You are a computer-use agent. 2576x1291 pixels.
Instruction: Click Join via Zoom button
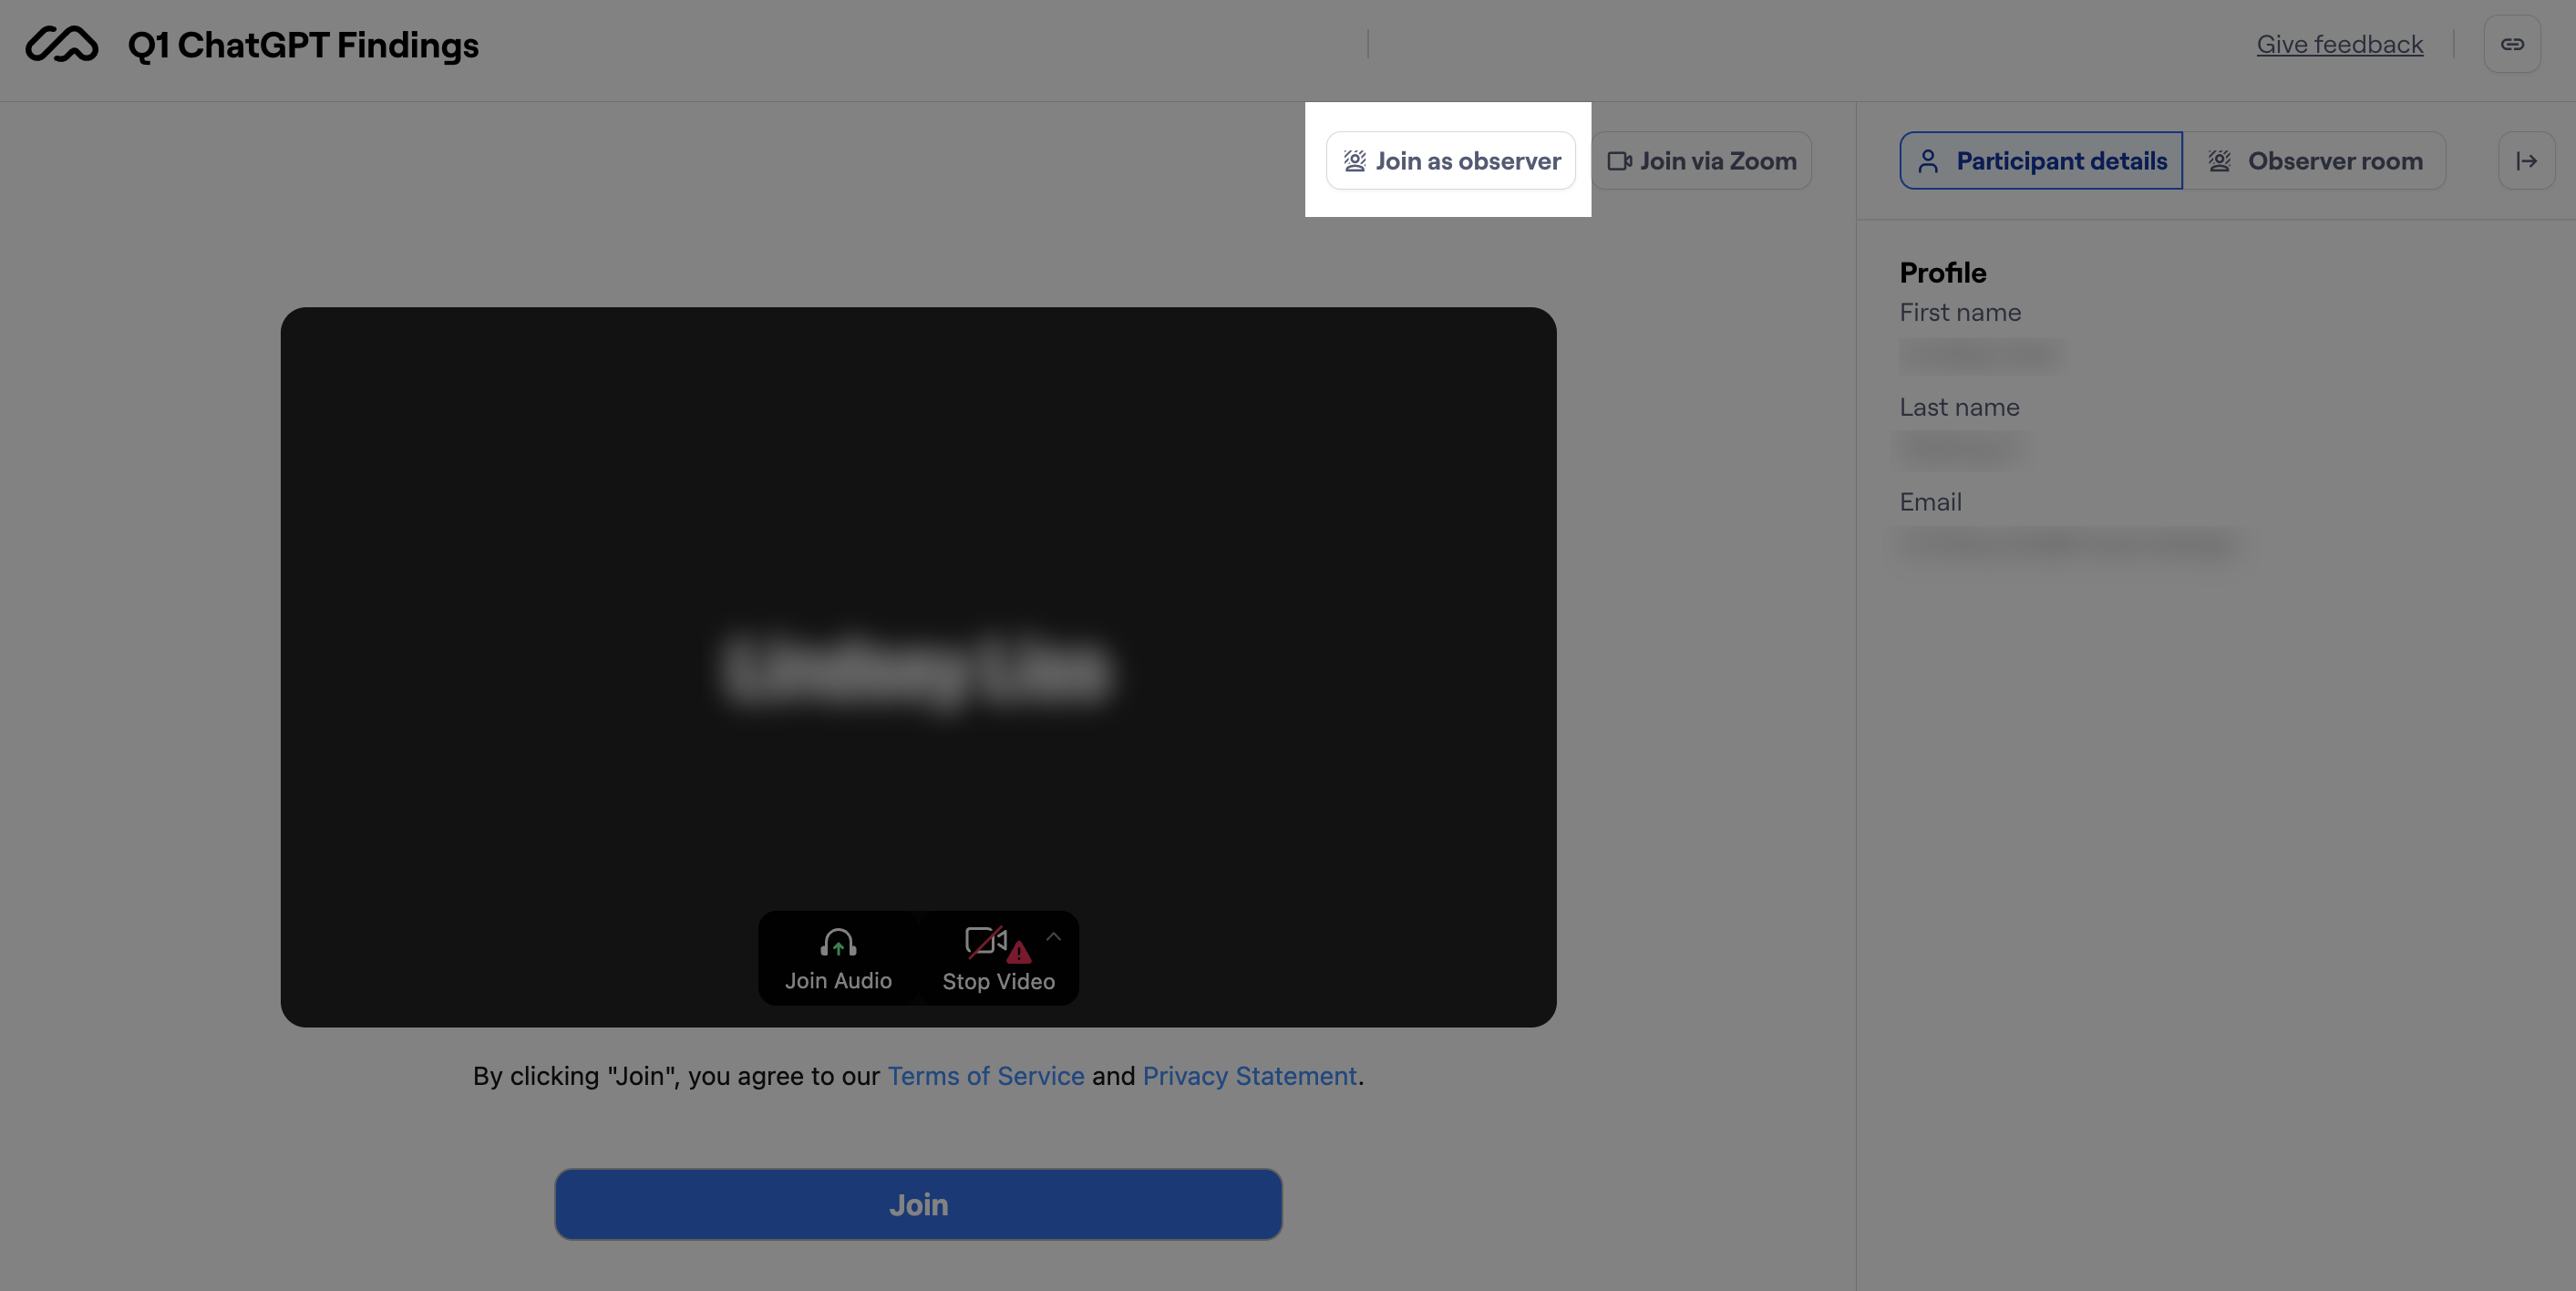point(1701,161)
